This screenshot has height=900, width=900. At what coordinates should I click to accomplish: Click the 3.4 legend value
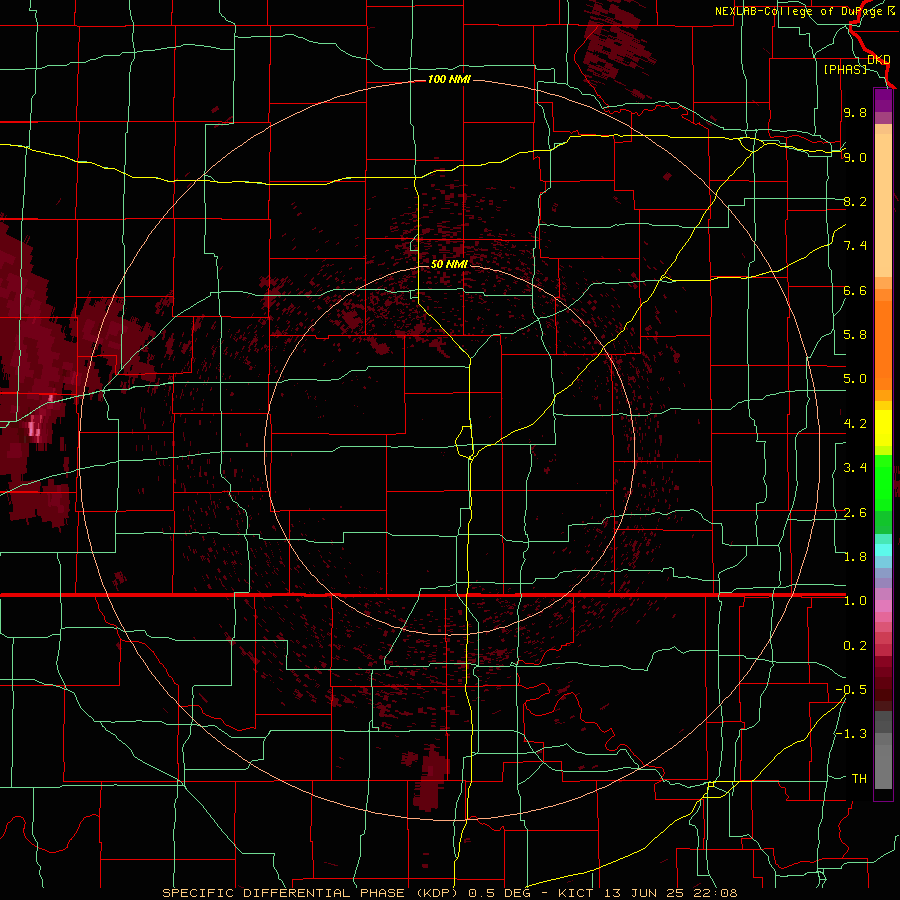coord(855,468)
